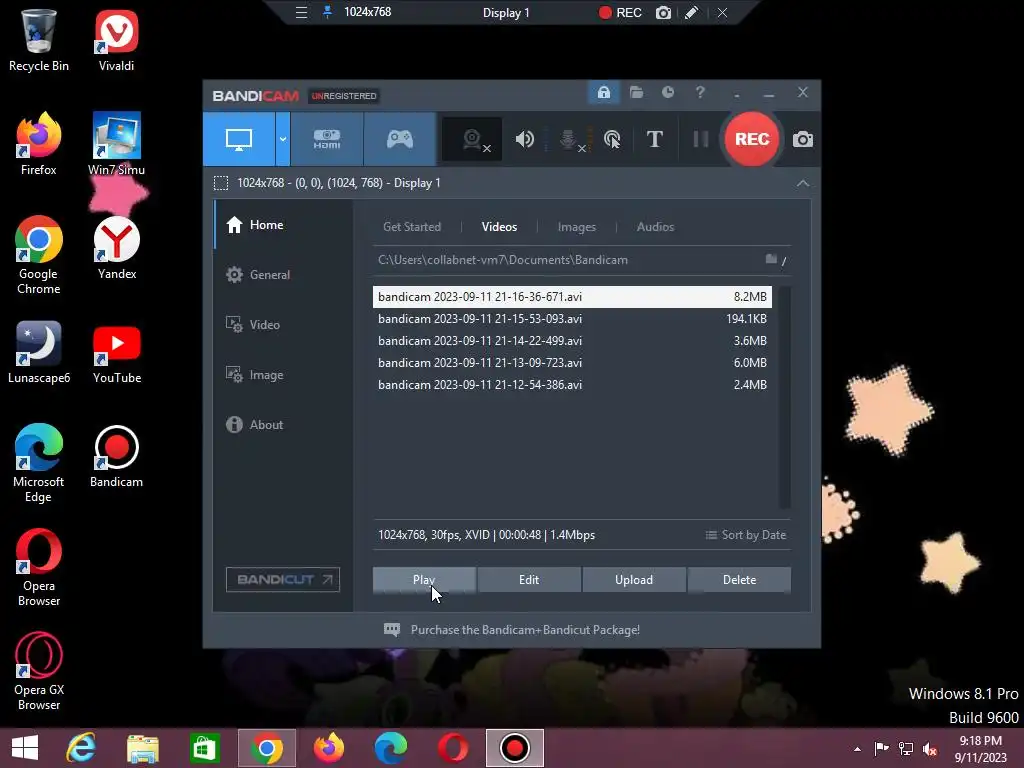This screenshot has height=768, width=1024.
Task: Click the pause recording button
Action: (x=700, y=139)
